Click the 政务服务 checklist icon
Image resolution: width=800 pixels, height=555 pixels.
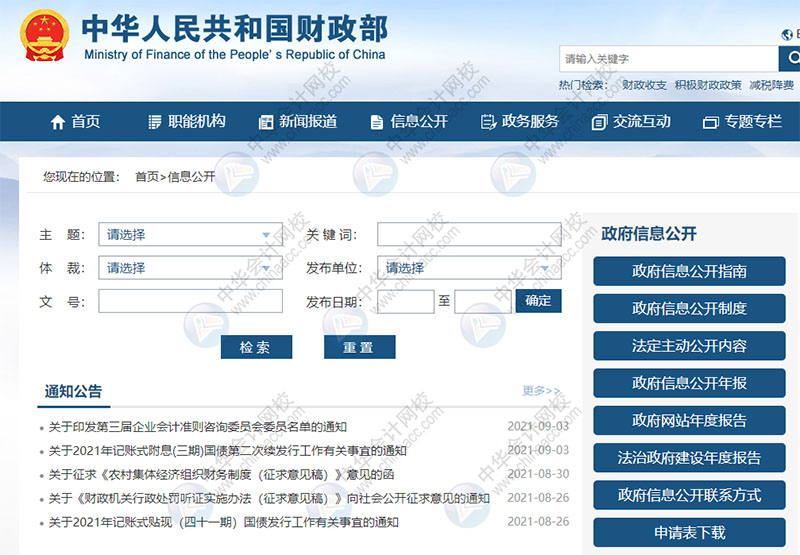coord(488,122)
